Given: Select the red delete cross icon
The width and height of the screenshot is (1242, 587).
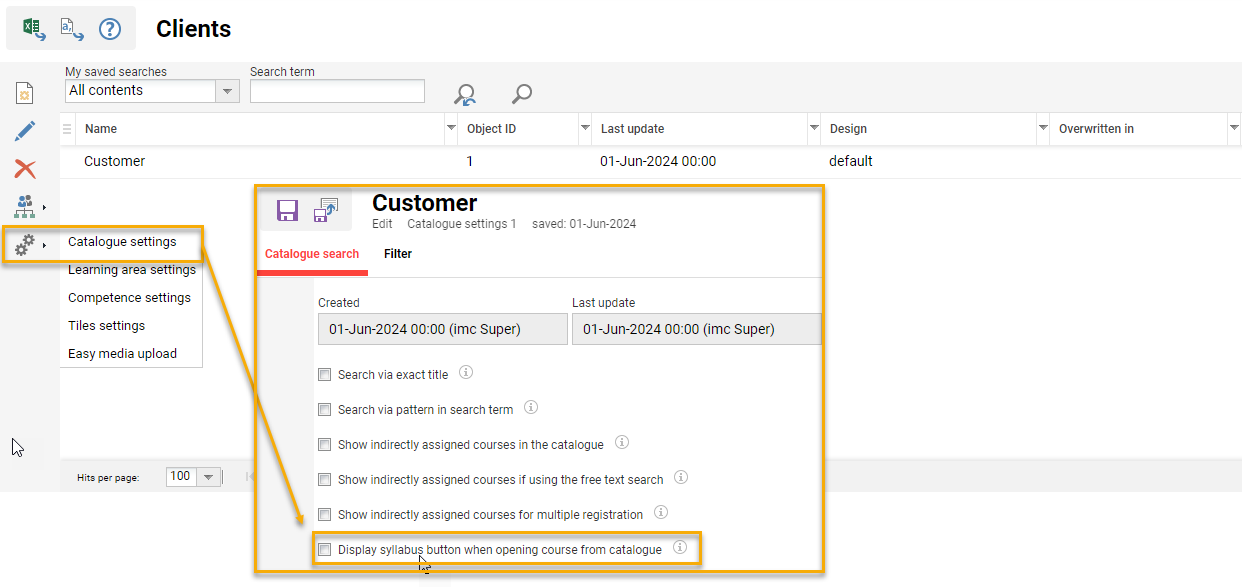Looking at the screenshot, I should click(25, 168).
